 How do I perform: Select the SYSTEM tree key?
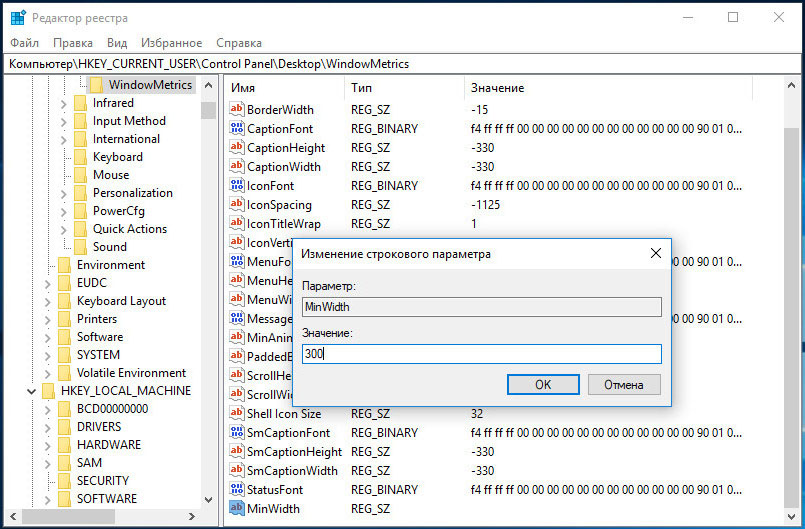[98, 354]
